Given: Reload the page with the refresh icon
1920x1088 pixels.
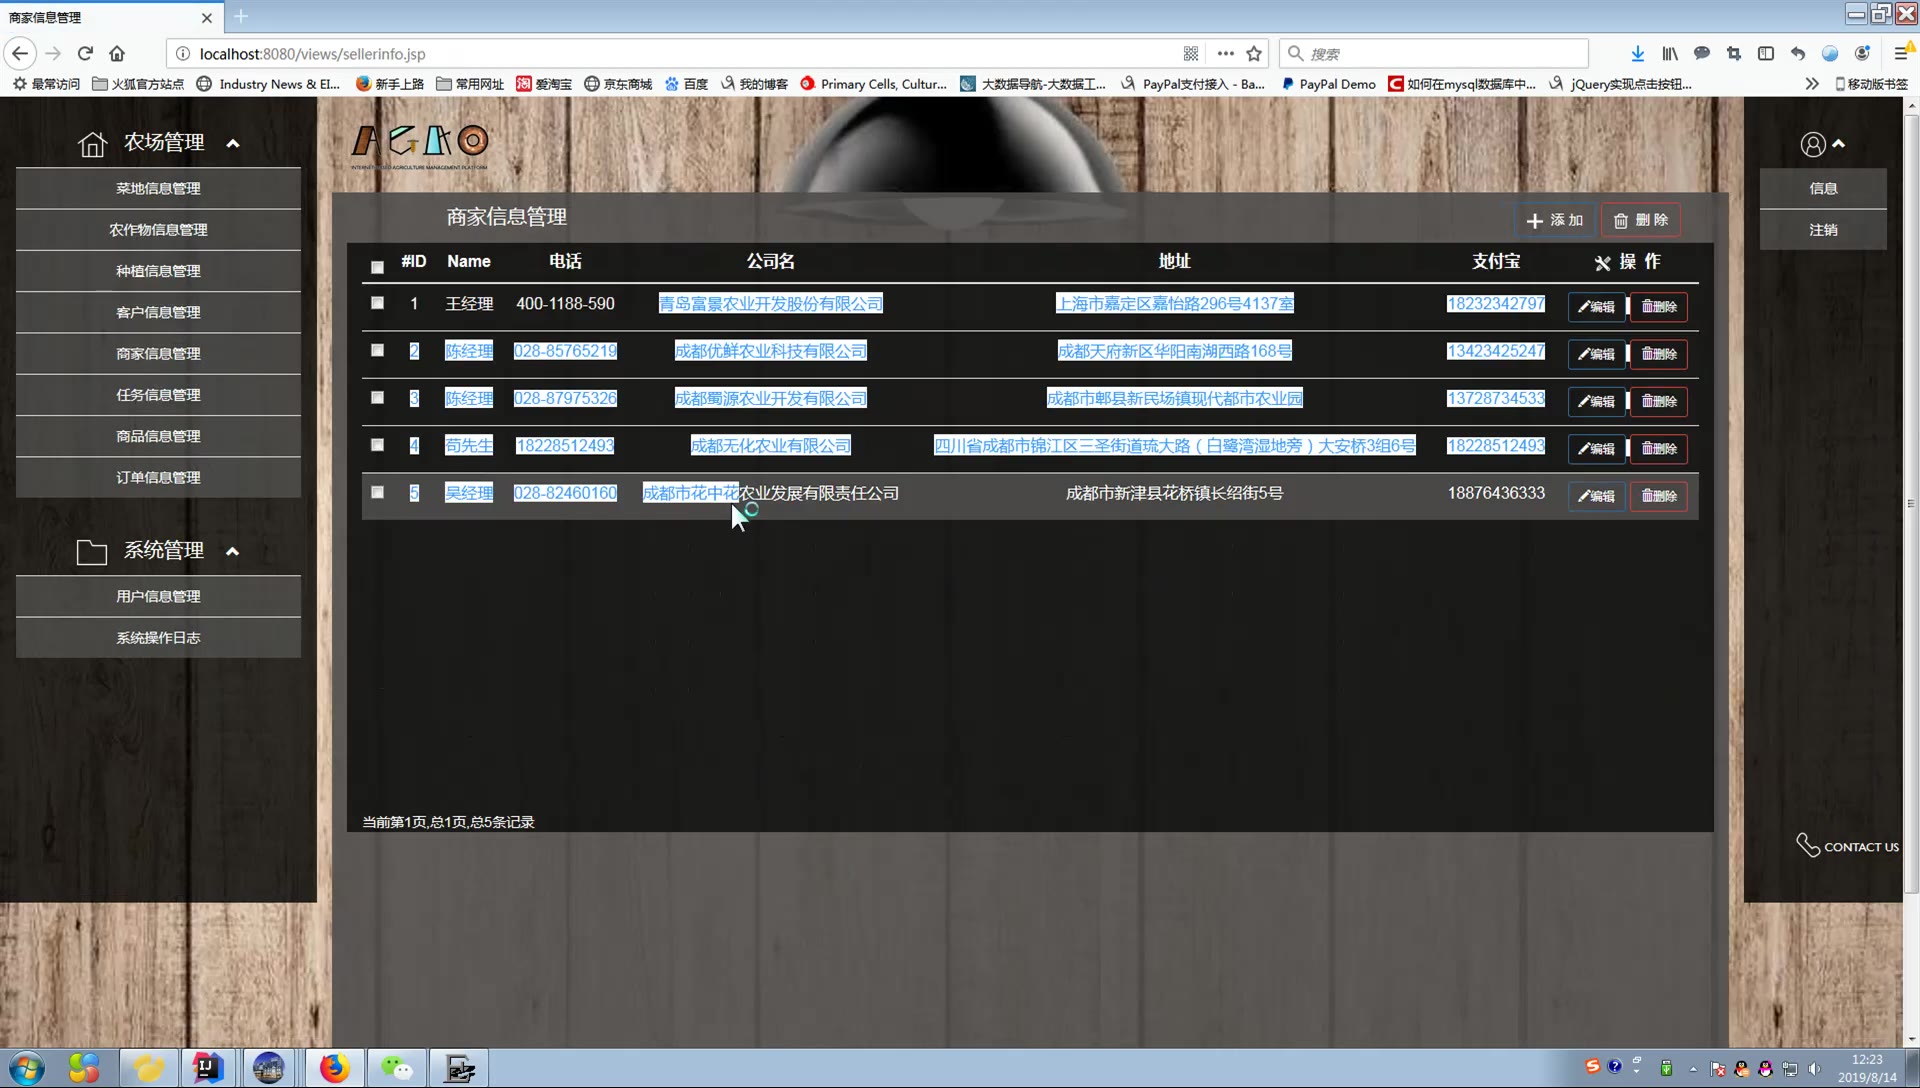Looking at the screenshot, I should click(x=85, y=54).
